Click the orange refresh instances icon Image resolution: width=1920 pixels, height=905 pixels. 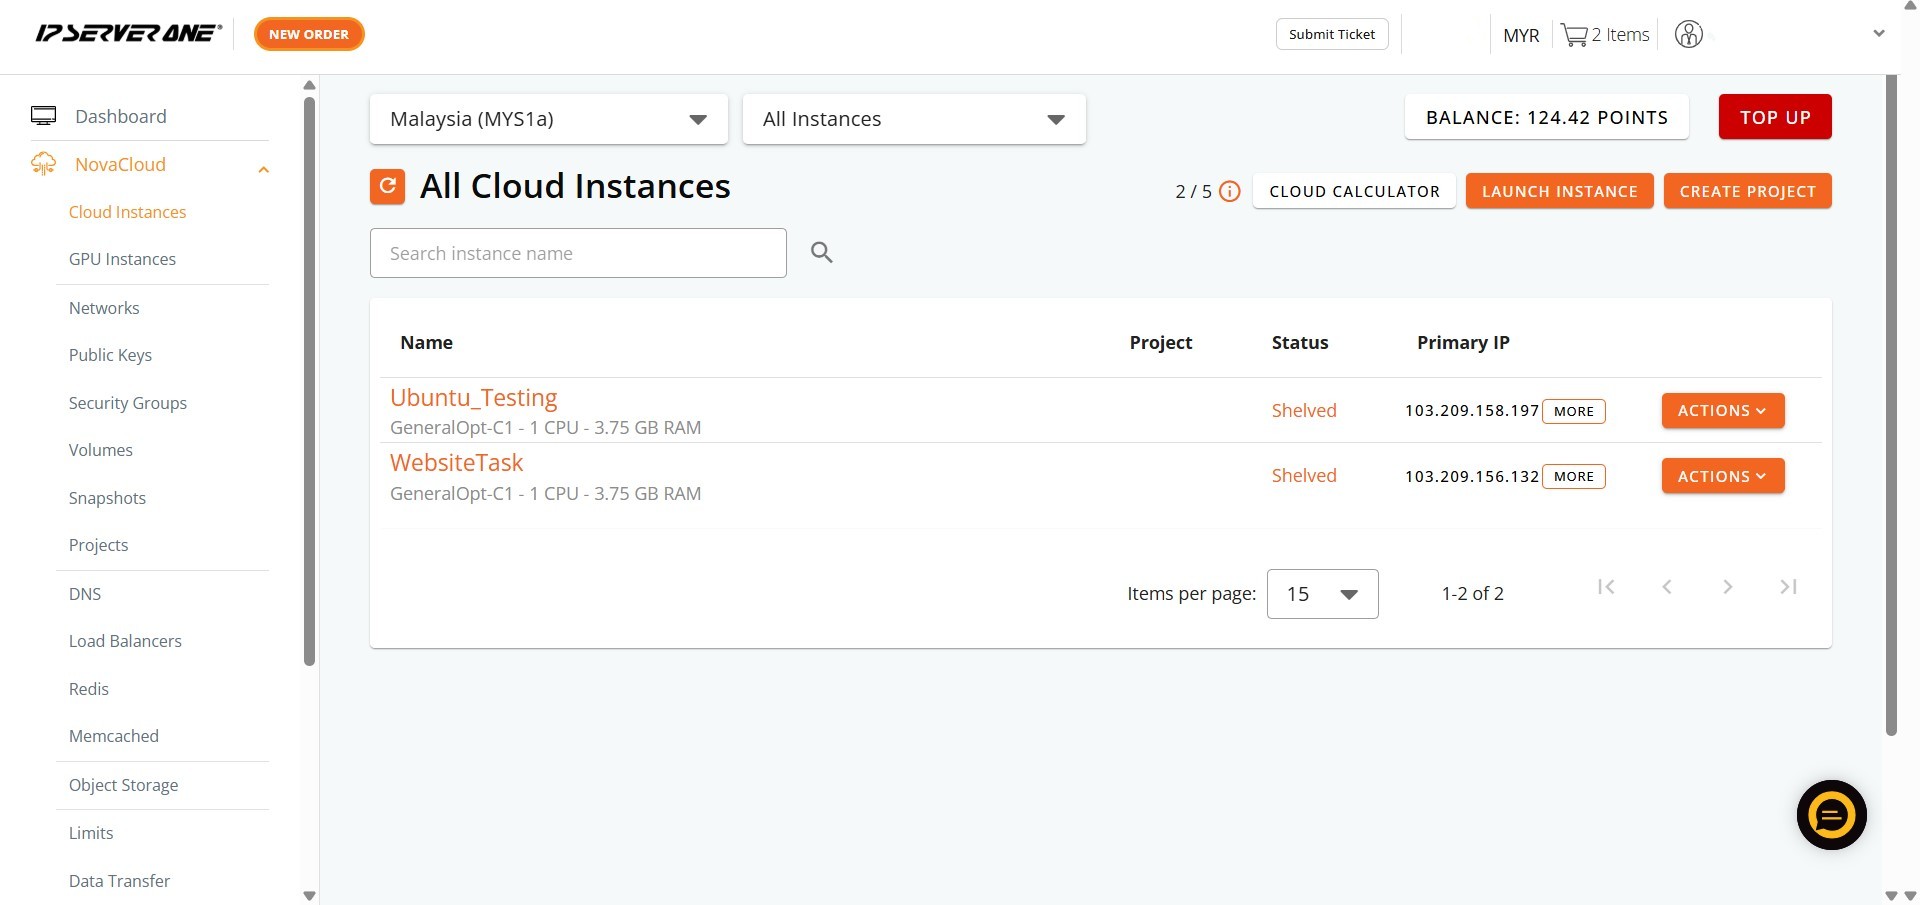pos(387,186)
